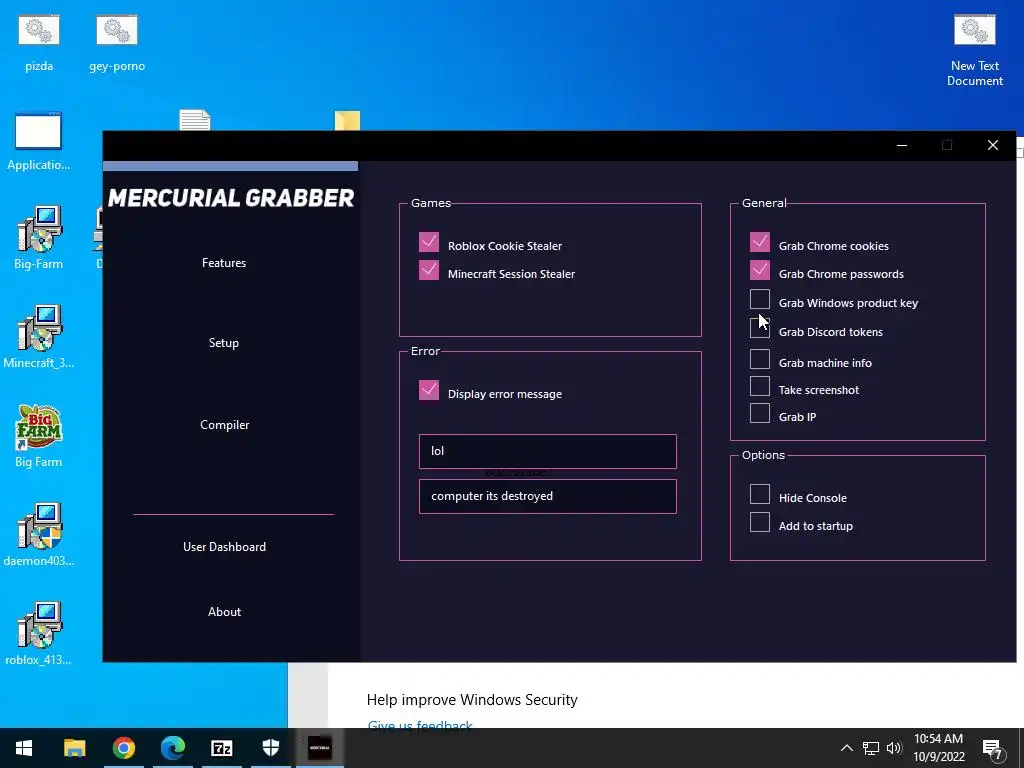Launch Microsoft Edge from the taskbar
Viewport: 1024px width, 768px height.
coord(172,748)
